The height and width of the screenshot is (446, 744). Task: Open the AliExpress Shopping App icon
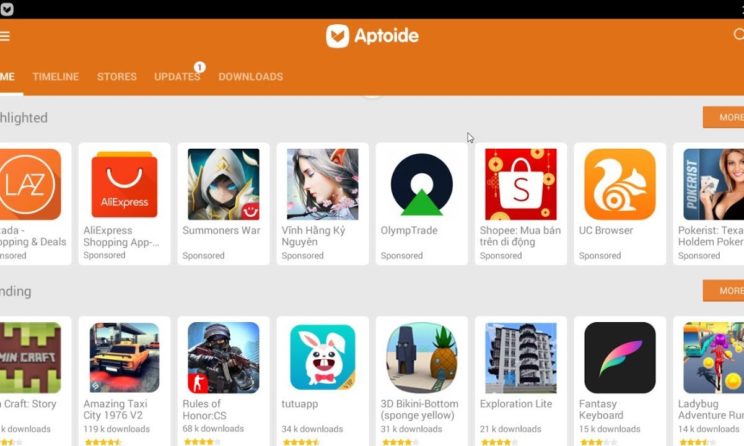coord(124,184)
